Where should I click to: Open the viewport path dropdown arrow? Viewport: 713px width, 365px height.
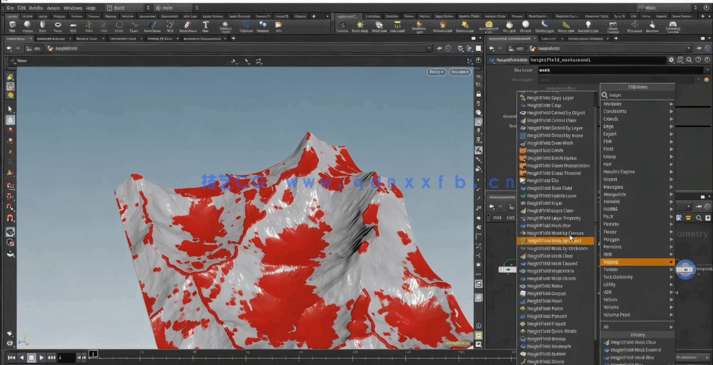[429, 48]
